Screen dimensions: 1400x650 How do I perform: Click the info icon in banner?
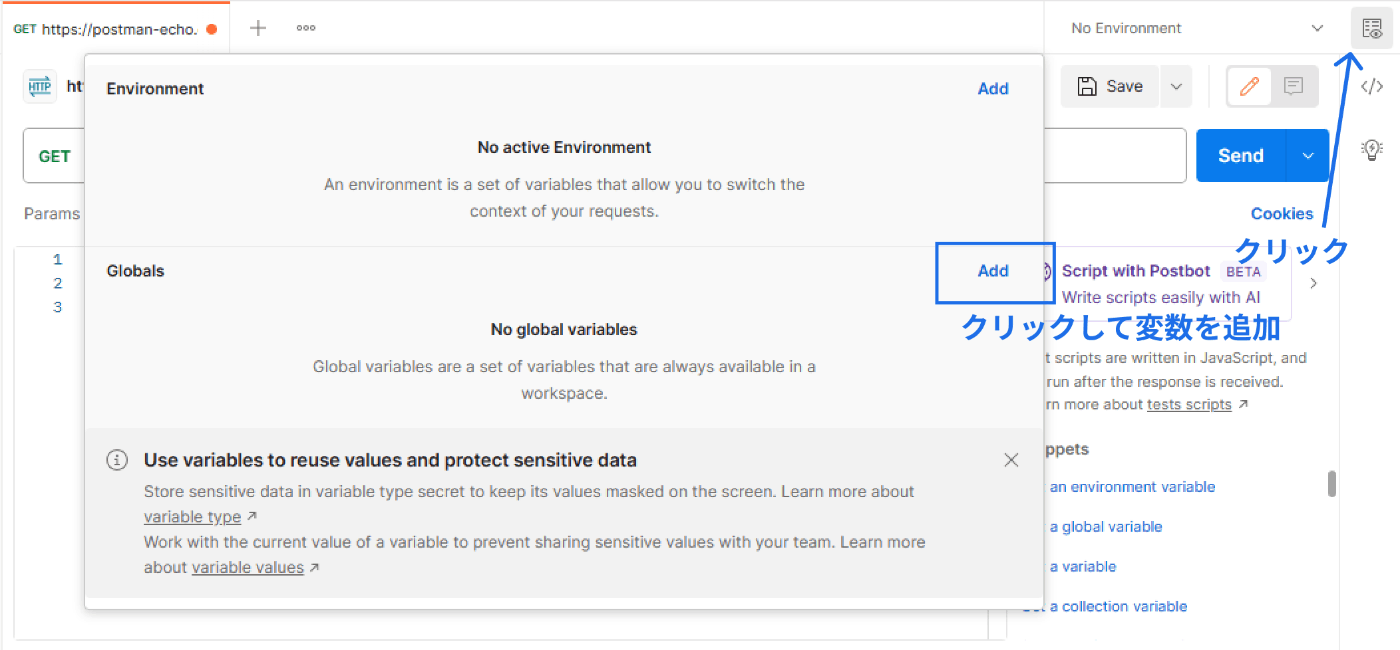tap(117, 460)
